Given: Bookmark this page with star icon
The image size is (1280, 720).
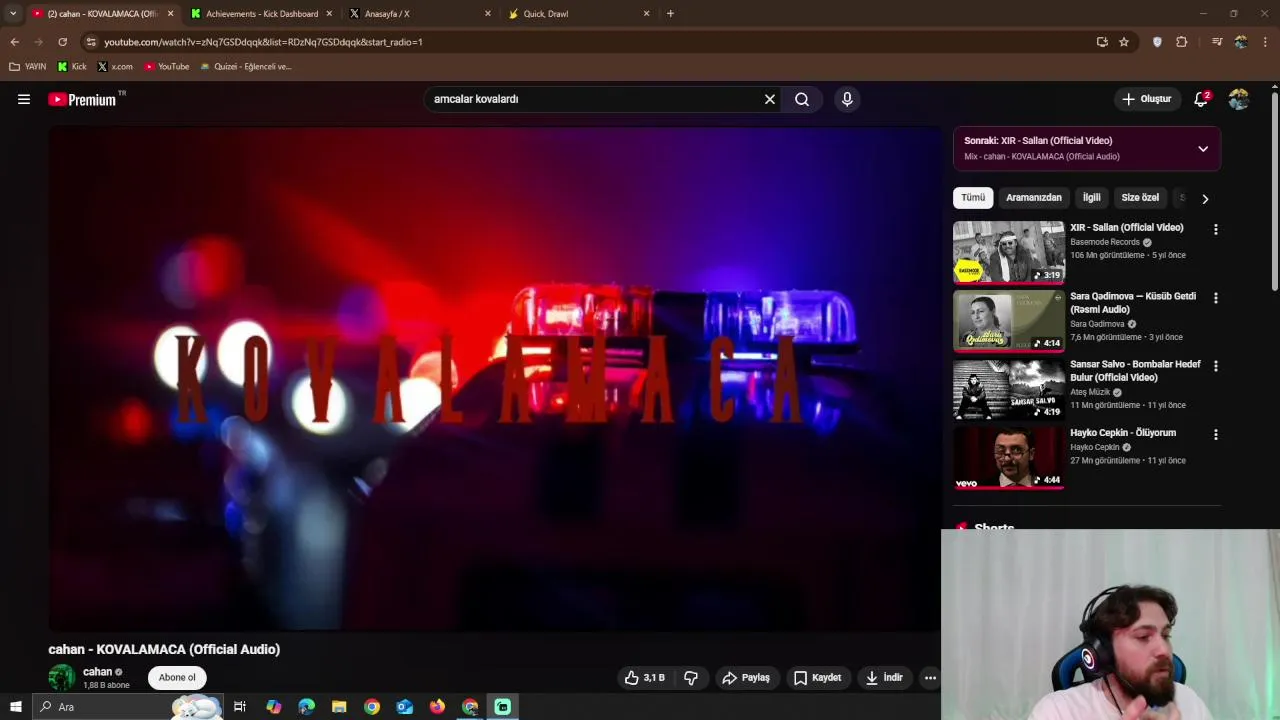Looking at the screenshot, I should click(1124, 42).
